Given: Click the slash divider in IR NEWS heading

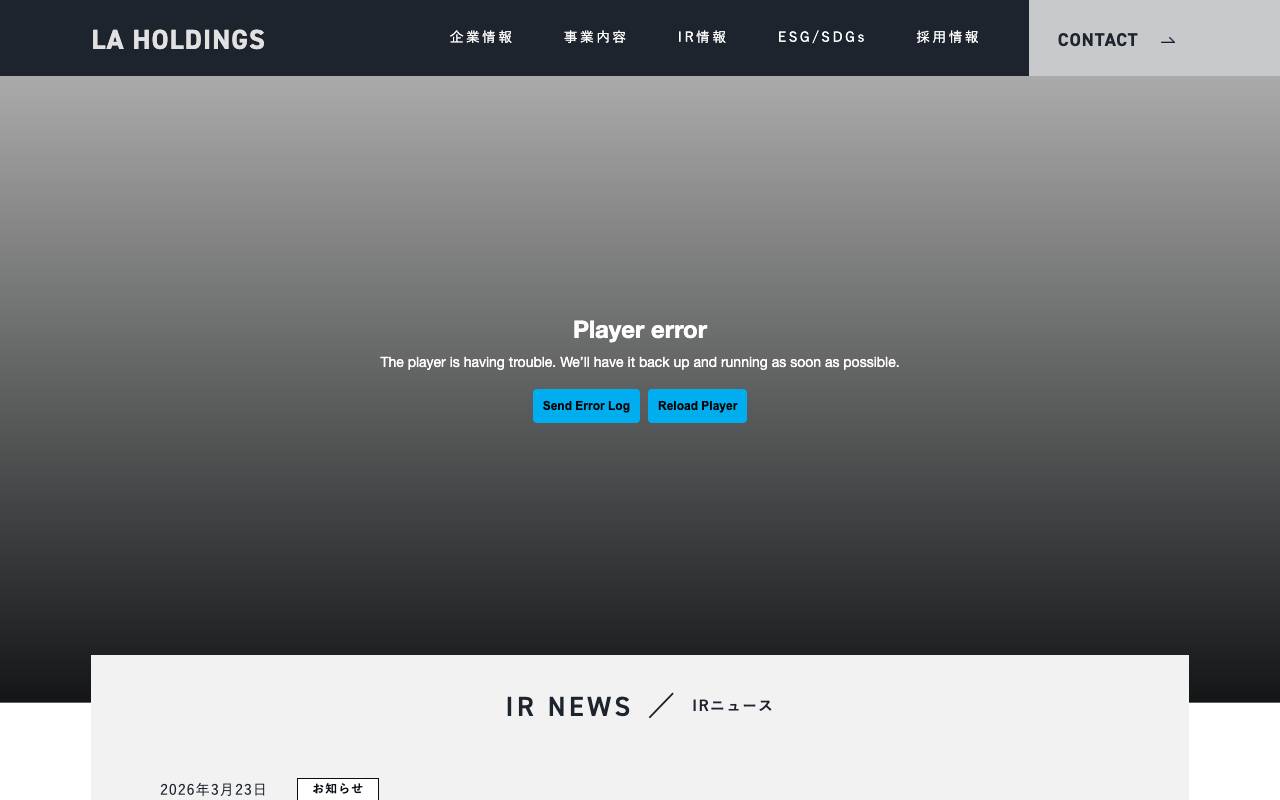Looking at the screenshot, I should tap(661, 706).
